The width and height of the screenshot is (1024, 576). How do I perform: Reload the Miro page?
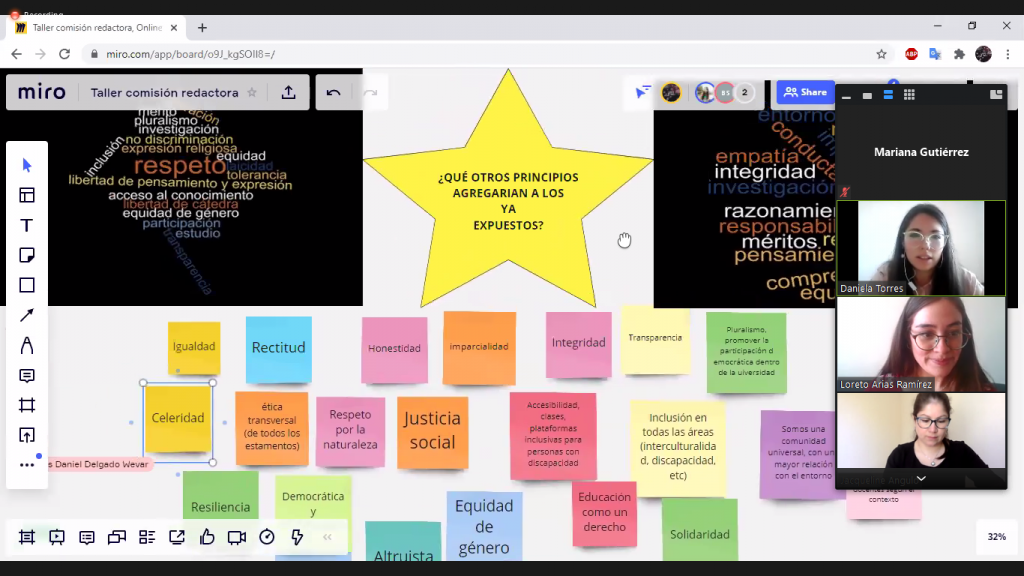pyautogui.click(x=64, y=54)
